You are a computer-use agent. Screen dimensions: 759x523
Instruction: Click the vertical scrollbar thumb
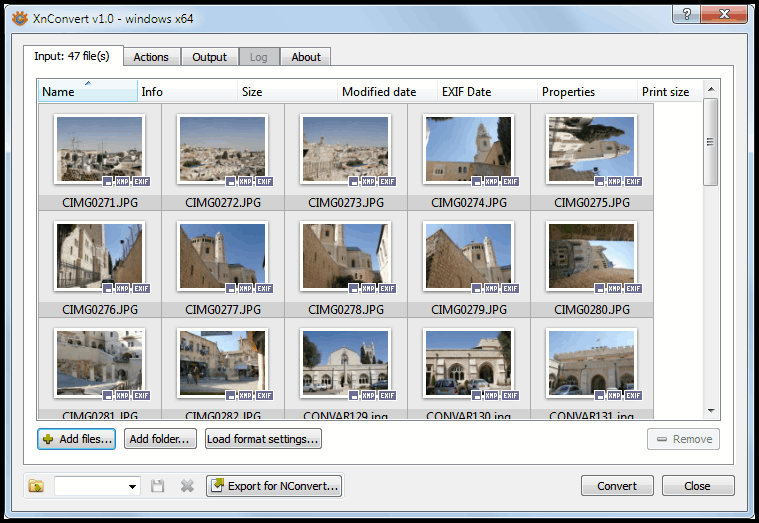pos(711,142)
